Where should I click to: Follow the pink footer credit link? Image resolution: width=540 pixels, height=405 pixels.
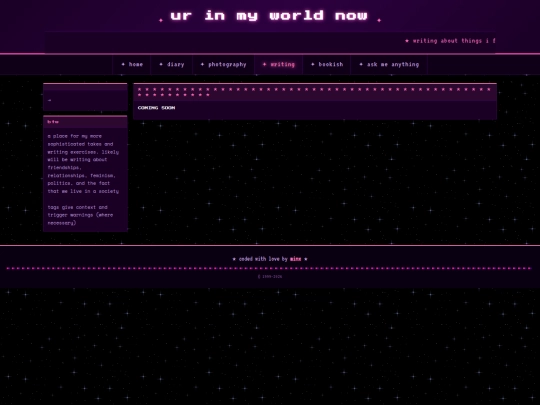[295, 259]
